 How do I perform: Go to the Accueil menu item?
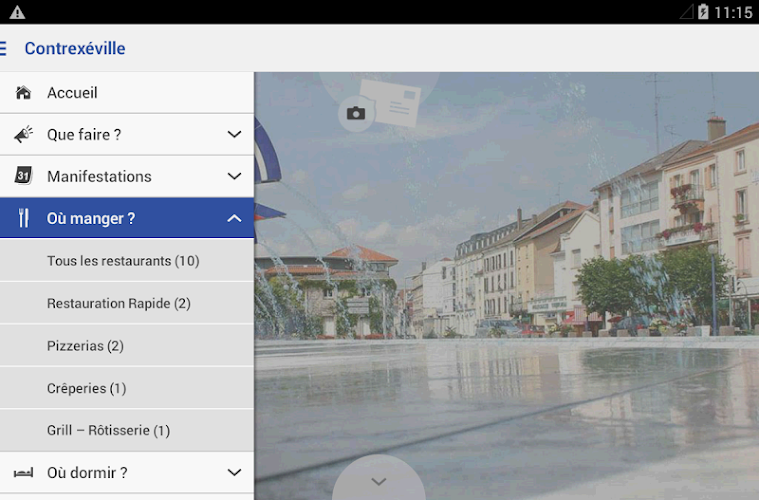[127, 92]
